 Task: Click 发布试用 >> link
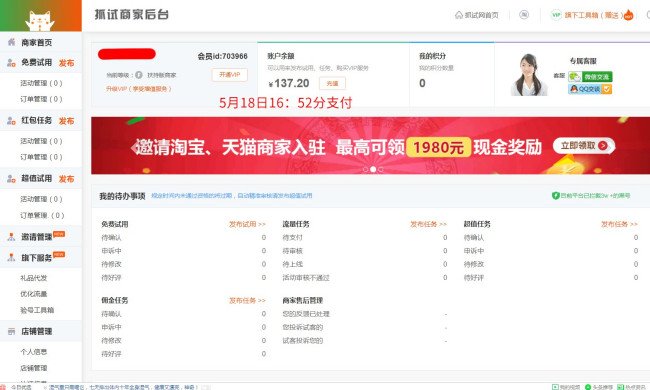coord(247,224)
